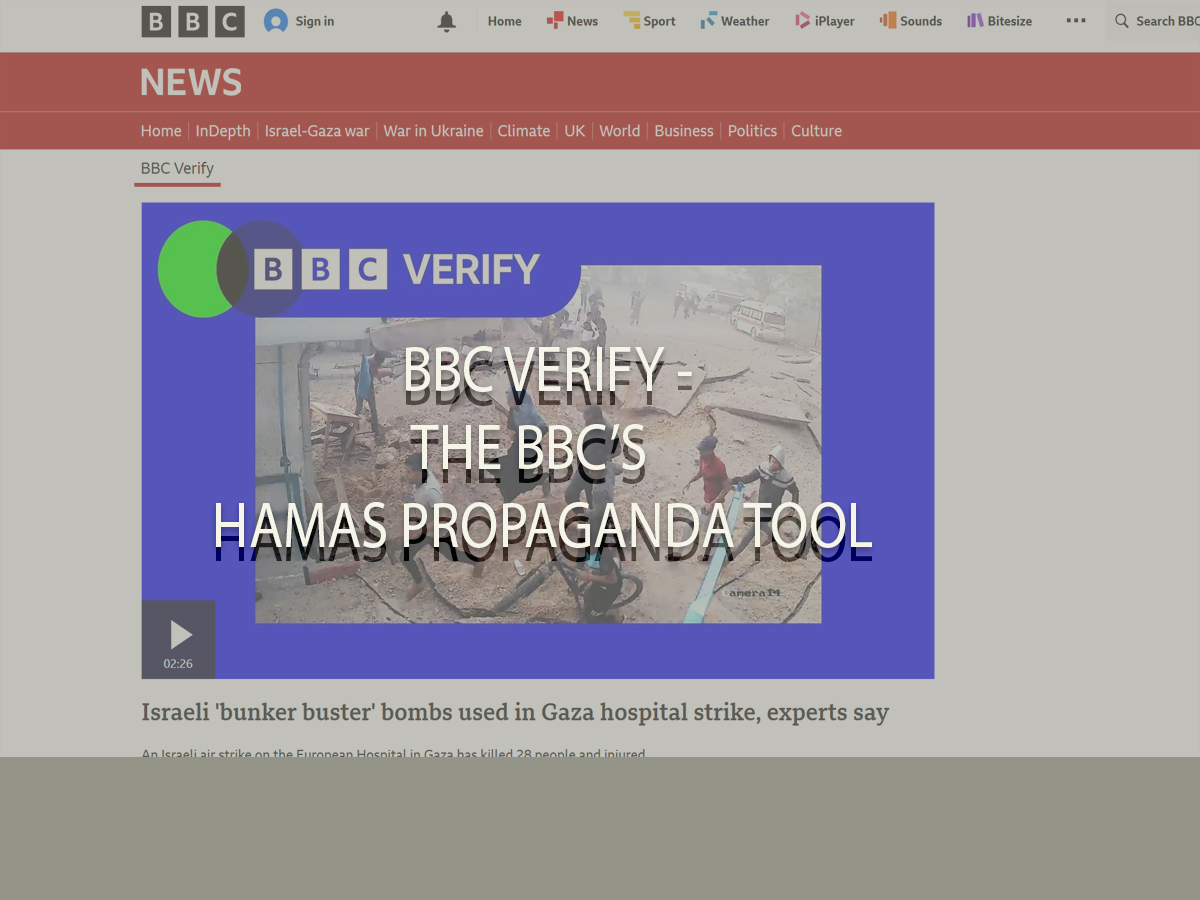The image size is (1200, 900).
Task: Click the BBC Verify logo on the video
Action: (x=350, y=269)
